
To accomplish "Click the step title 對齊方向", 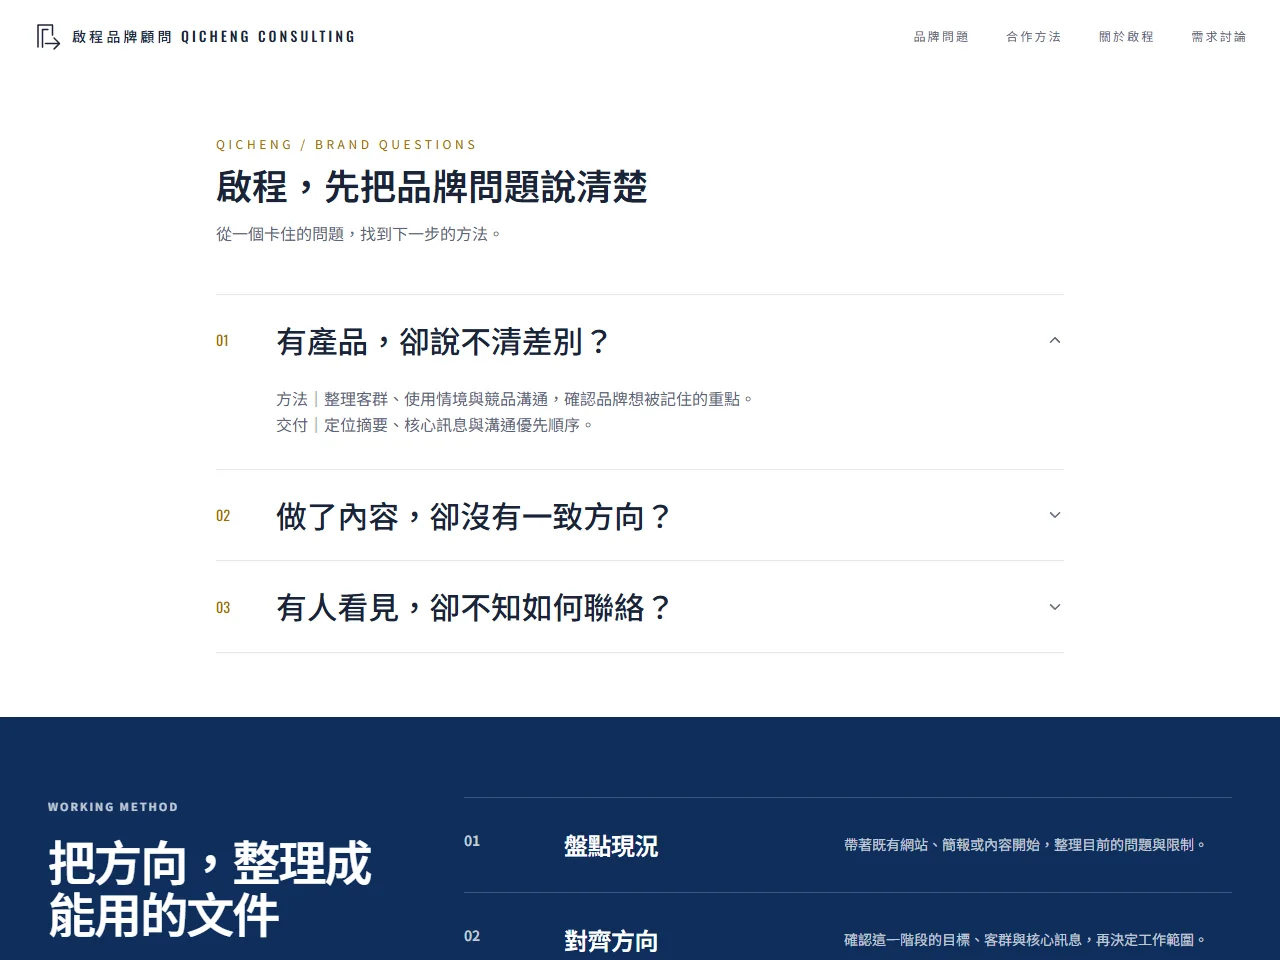I will point(611,941).
